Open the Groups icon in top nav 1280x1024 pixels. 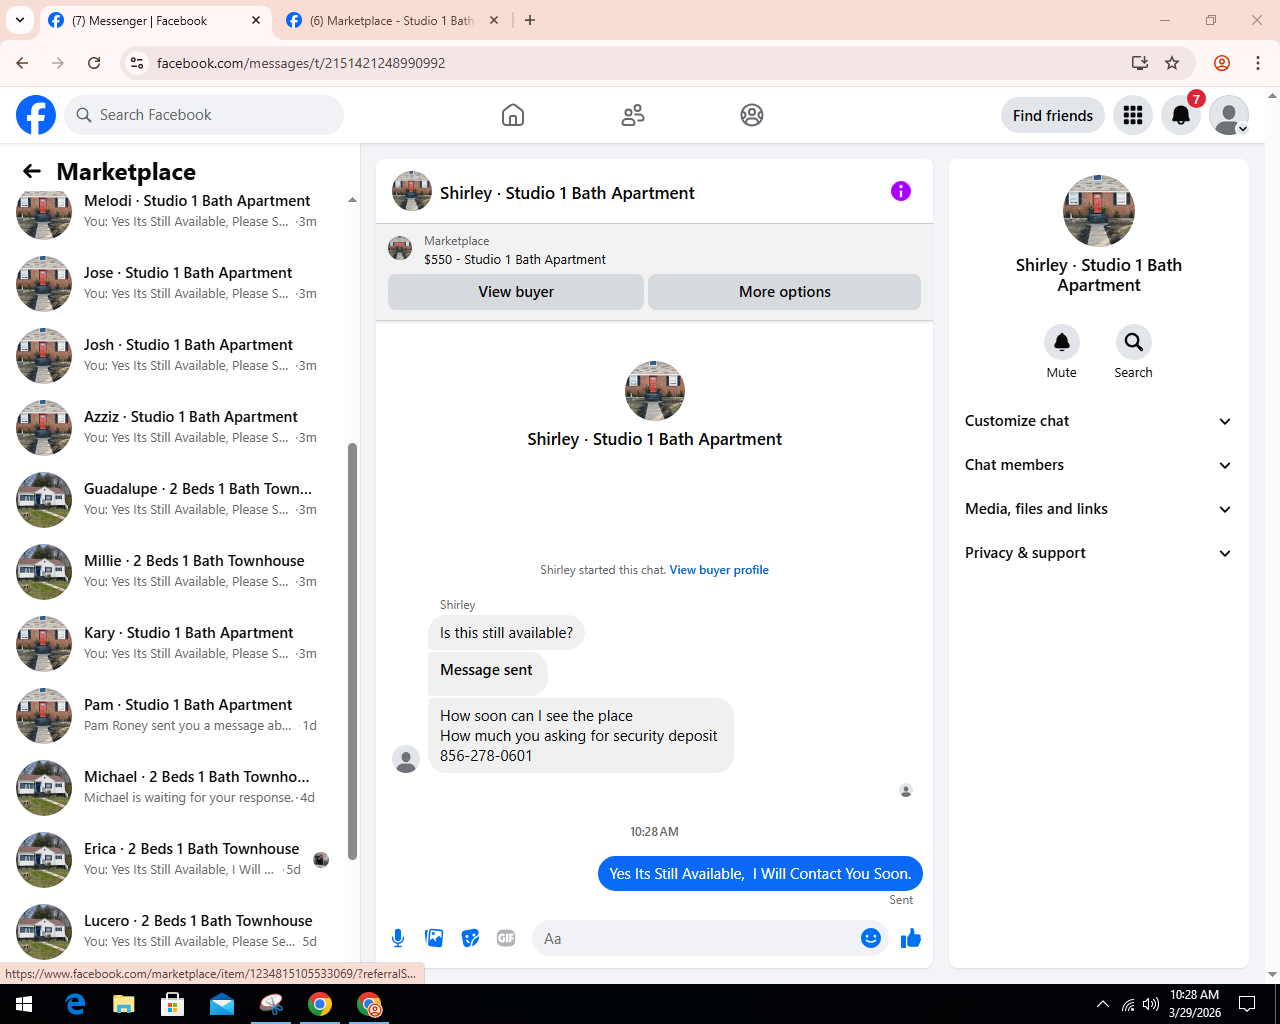click(x=752, y=115)
